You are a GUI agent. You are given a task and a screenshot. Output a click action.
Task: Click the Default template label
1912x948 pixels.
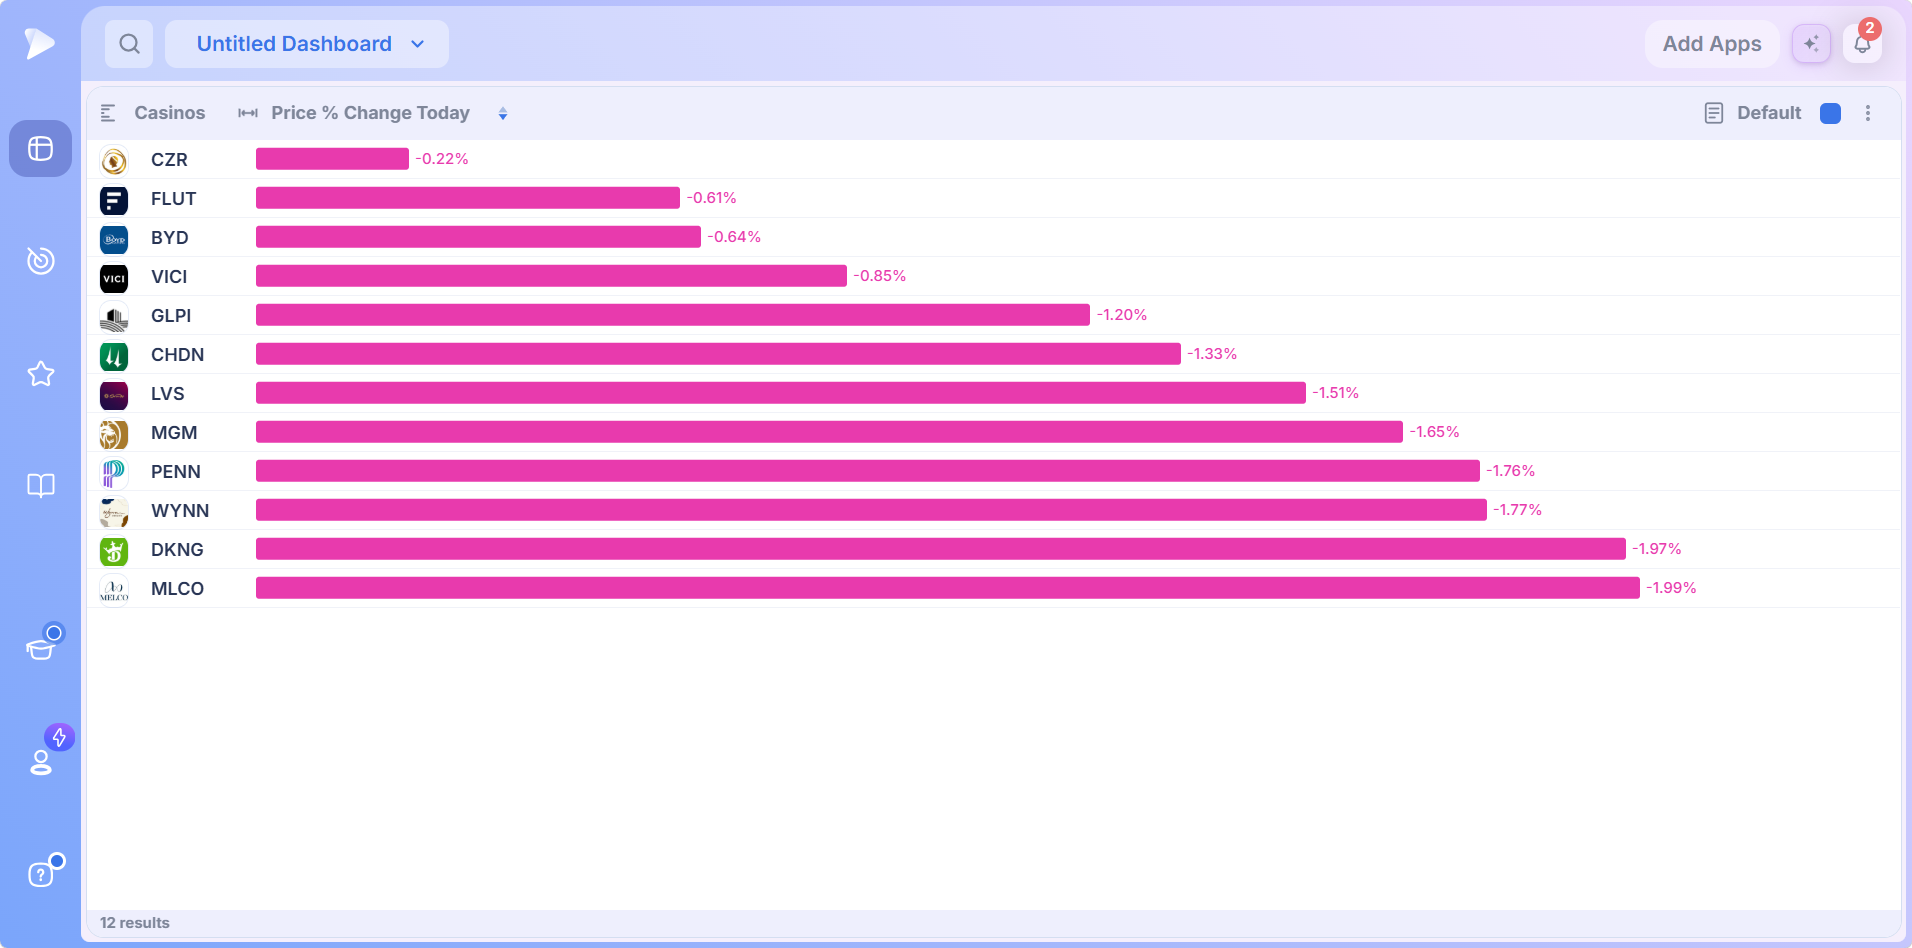click(x=1769, y=113)
